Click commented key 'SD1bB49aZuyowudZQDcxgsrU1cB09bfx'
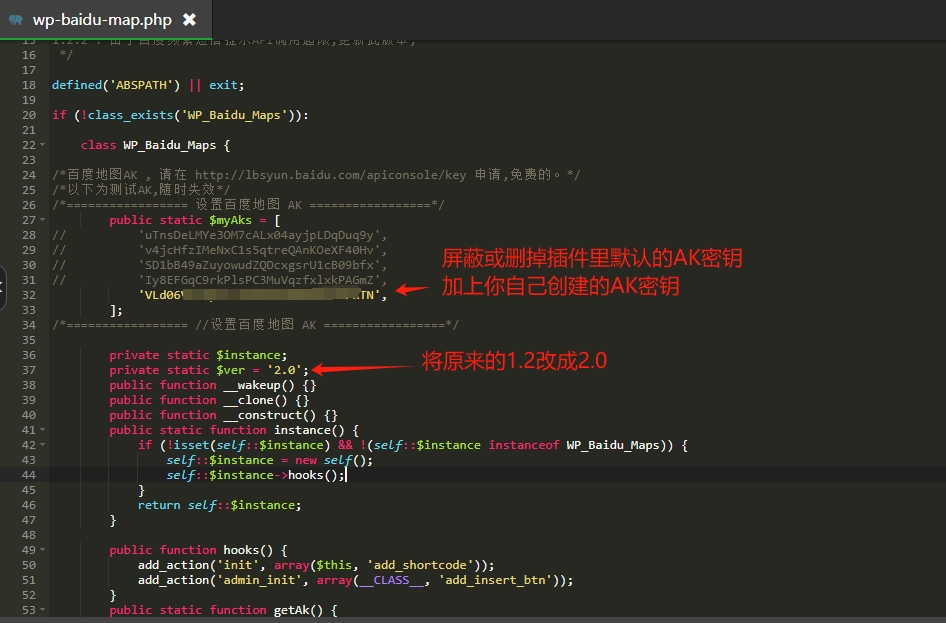This screenshot has height=623, width=946. [259, 265]
